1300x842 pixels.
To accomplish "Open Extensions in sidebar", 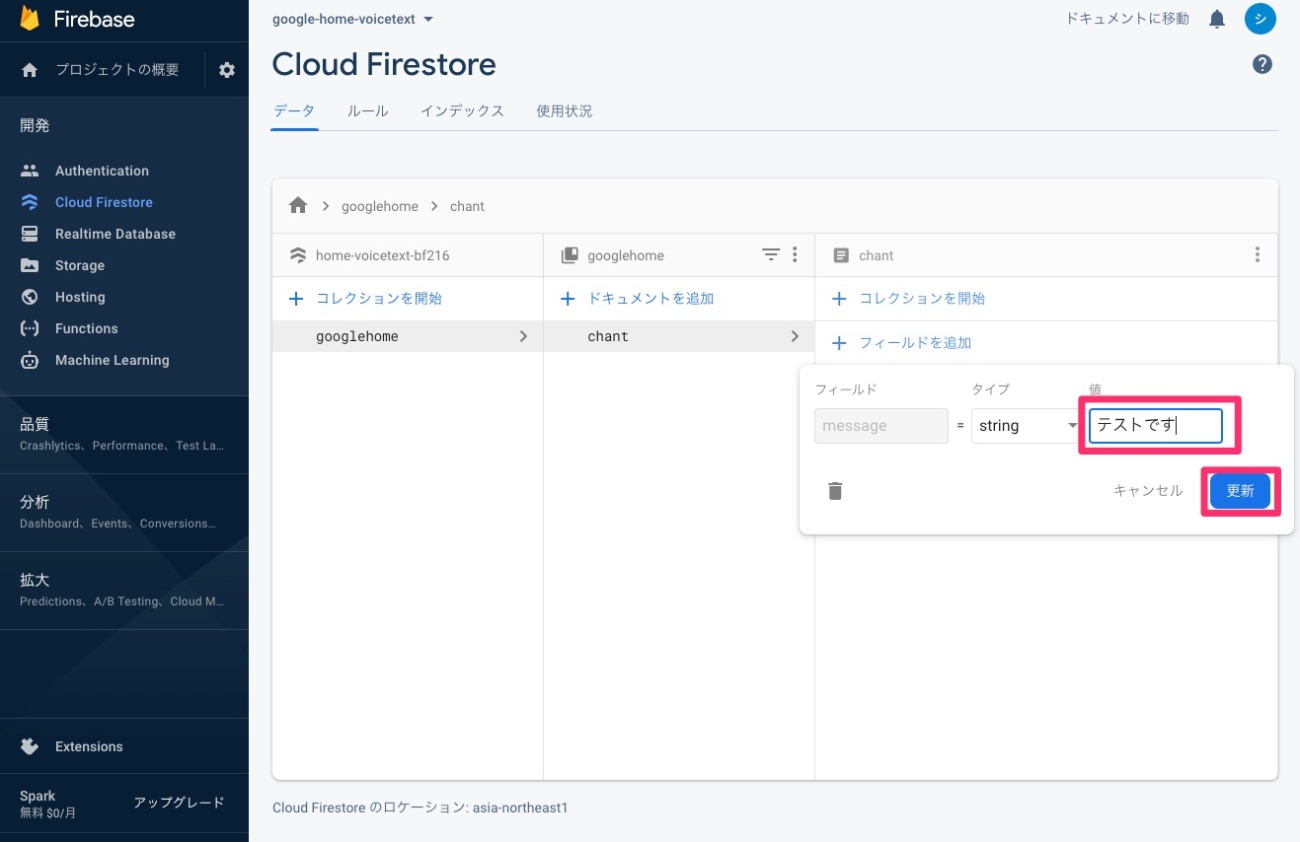I will pos(88,747).
